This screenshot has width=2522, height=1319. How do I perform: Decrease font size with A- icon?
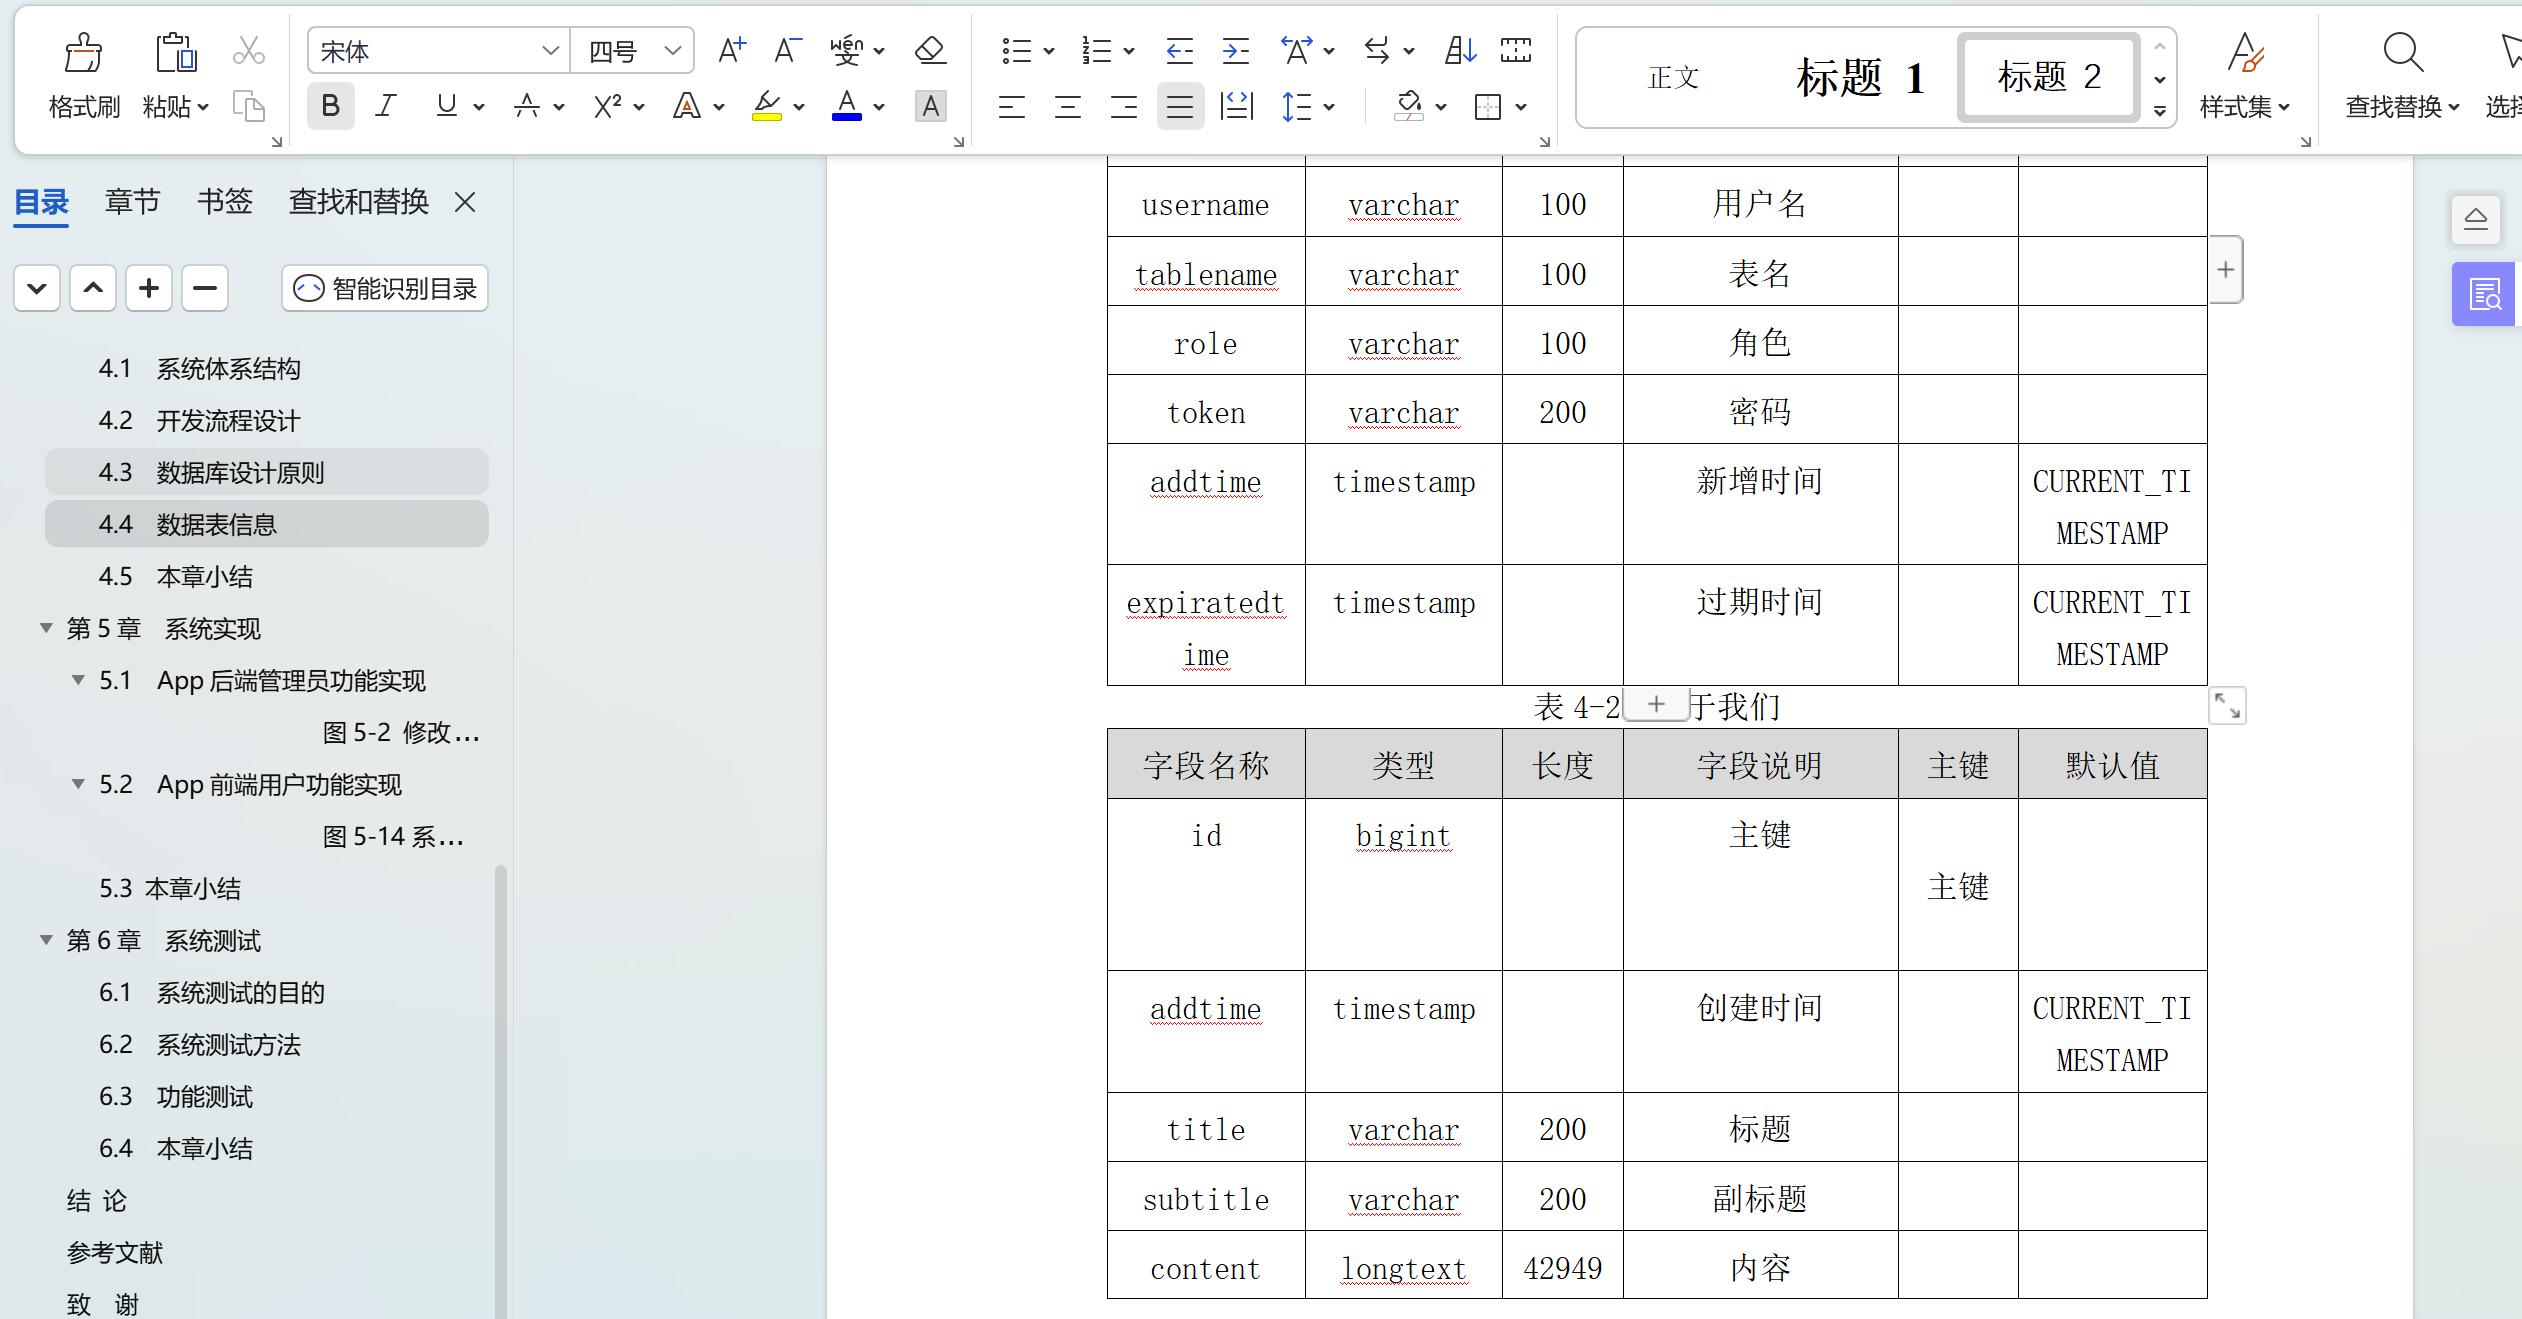click(x=788, y=50)
